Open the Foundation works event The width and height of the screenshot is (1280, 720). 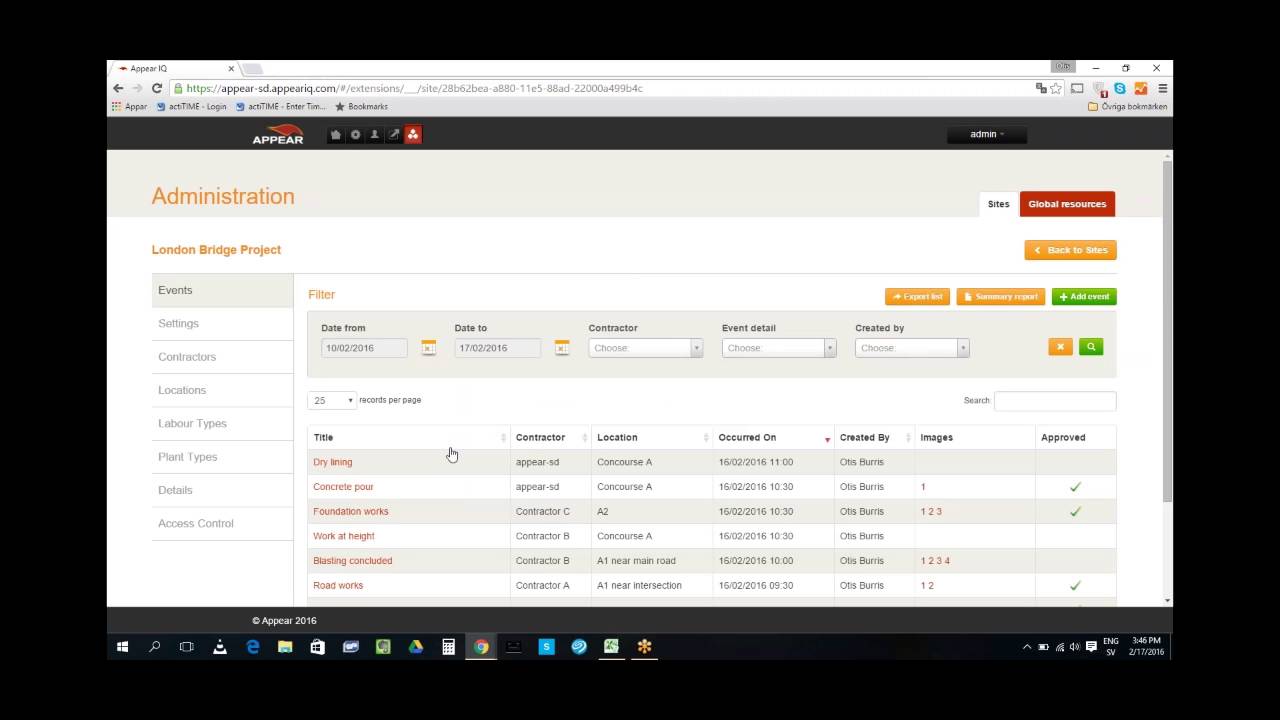coord(351,511)
